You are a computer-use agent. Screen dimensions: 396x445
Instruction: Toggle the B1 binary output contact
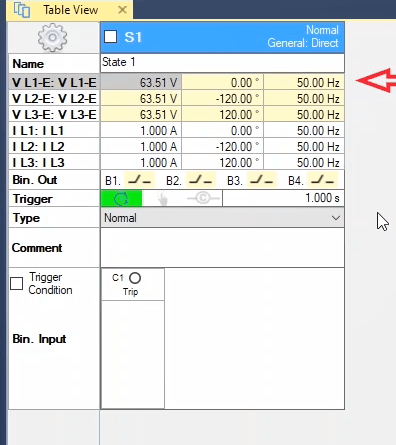[x=140, y=180]
